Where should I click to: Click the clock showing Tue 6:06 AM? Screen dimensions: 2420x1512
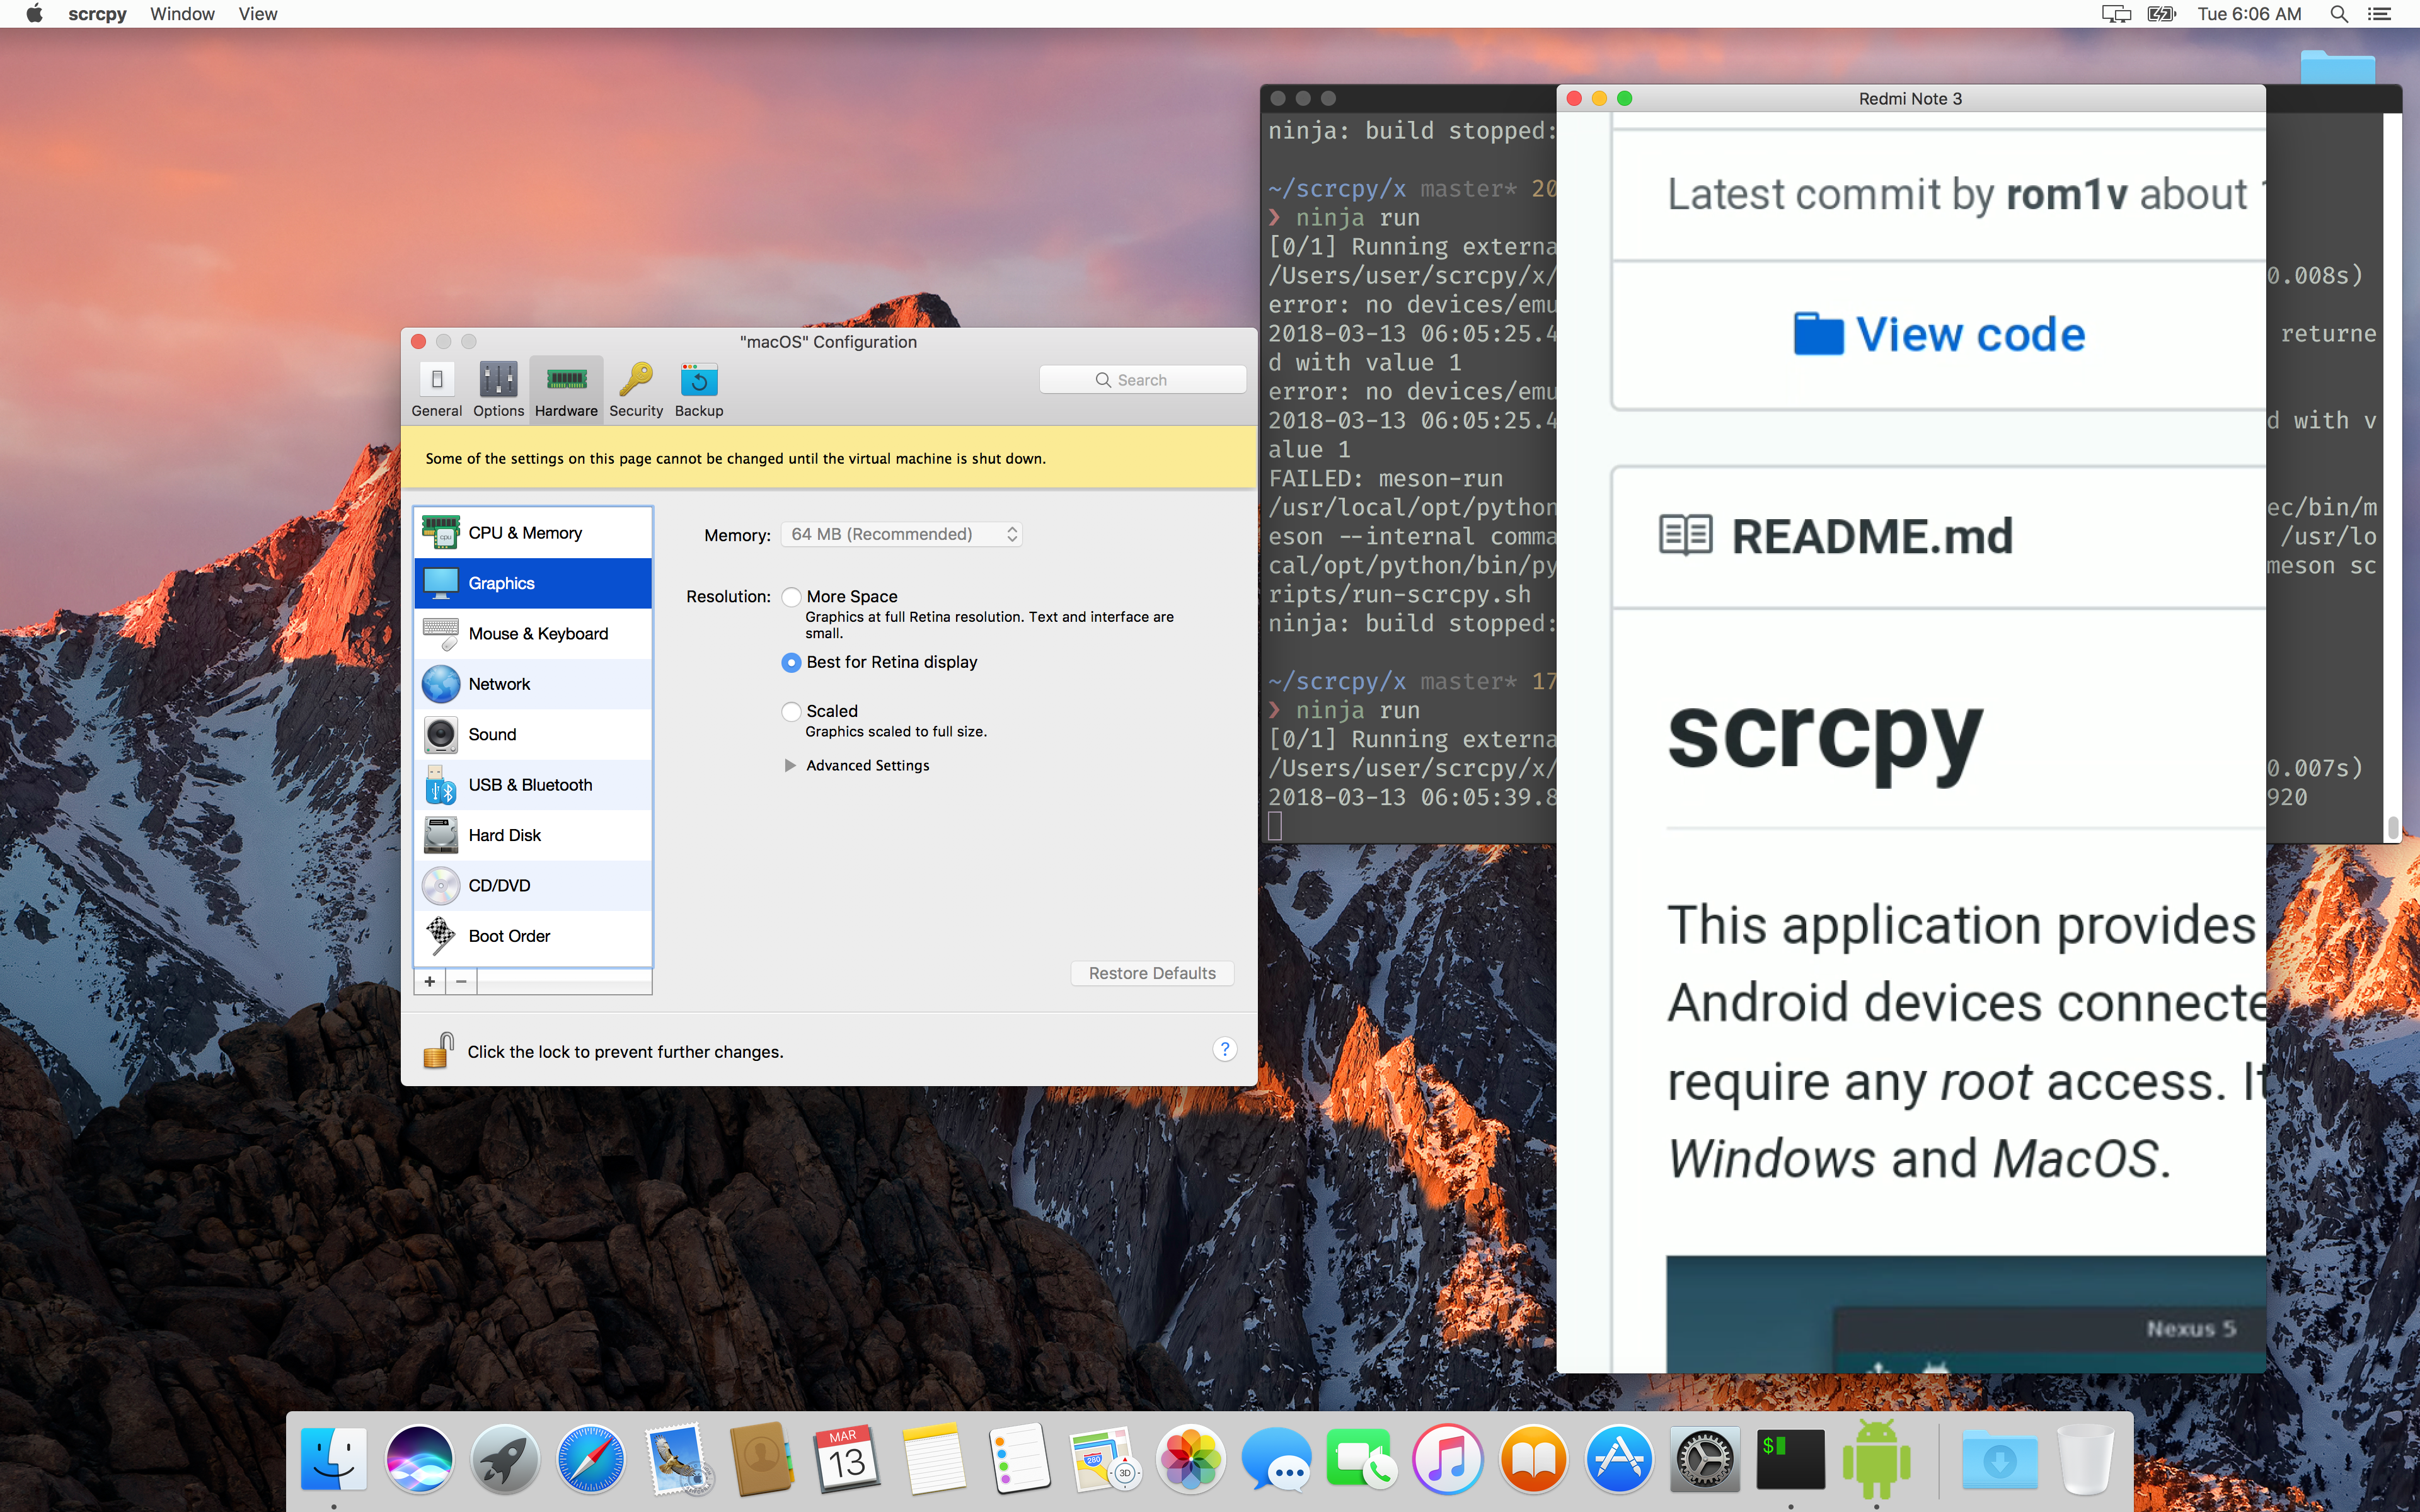pyautogui.click(x=2249, y=14)
